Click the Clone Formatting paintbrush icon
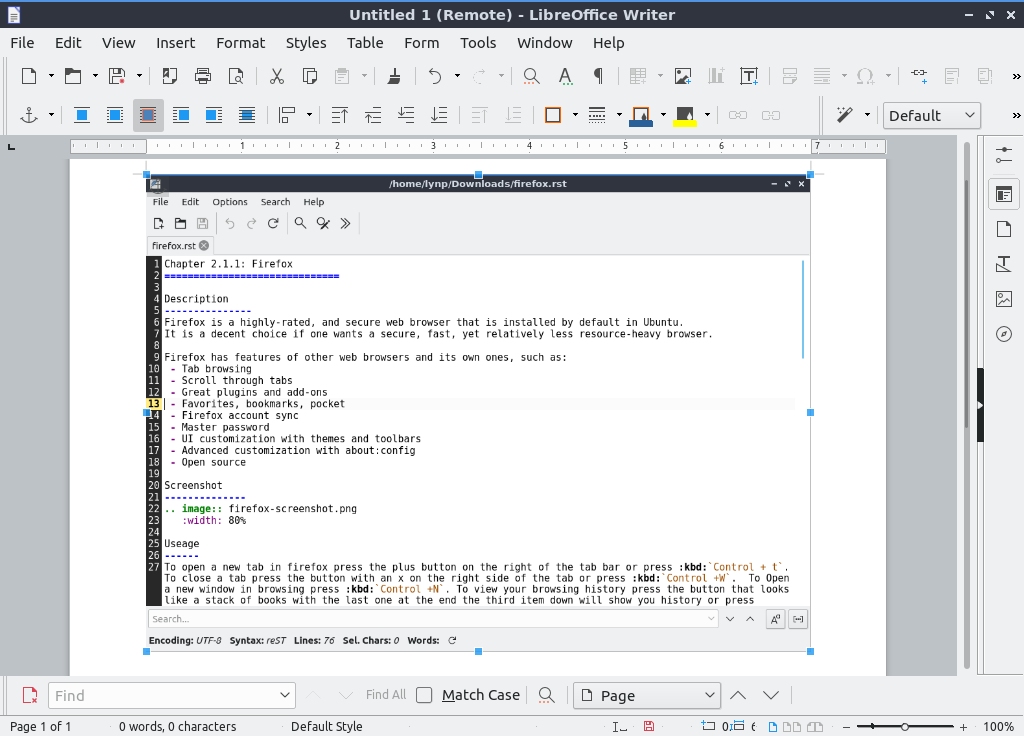The width and height of the screenshot is (1024, 736). (x=394, y=76)
